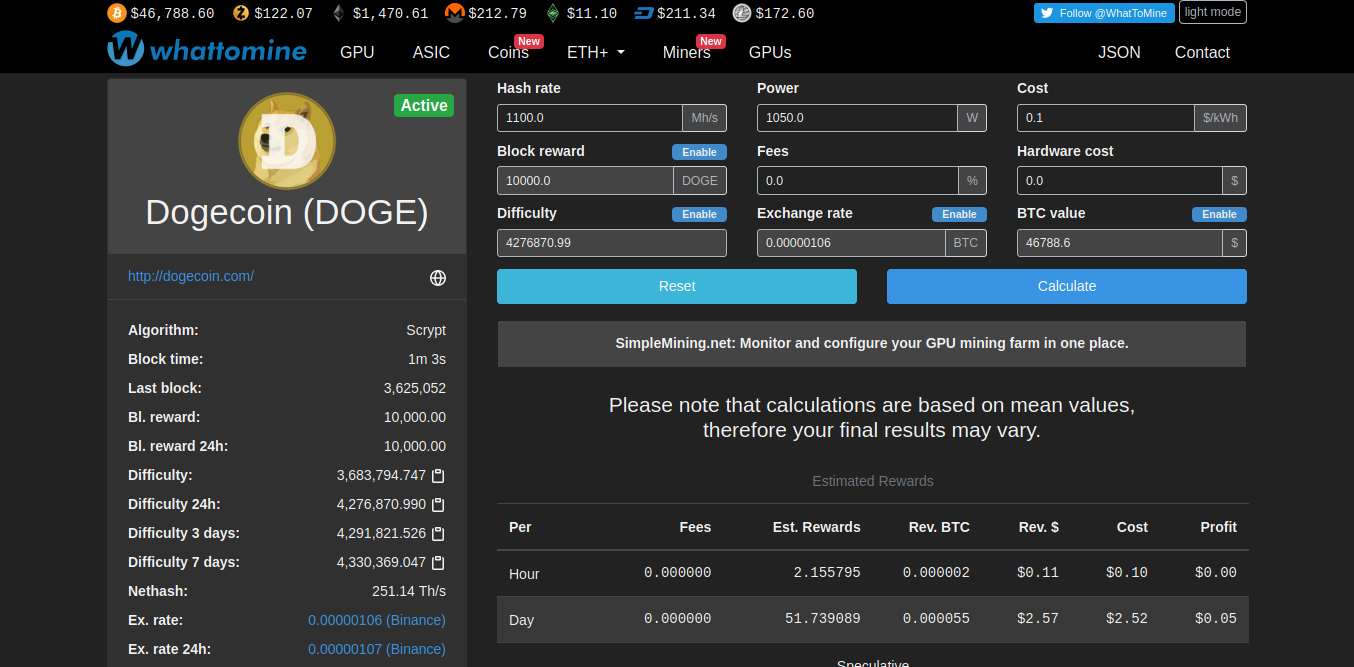Follow @WhatToMine on Twitter
Viewport: 1354px width, 667px height.
pyautogui.click(x=1104, y=13)
